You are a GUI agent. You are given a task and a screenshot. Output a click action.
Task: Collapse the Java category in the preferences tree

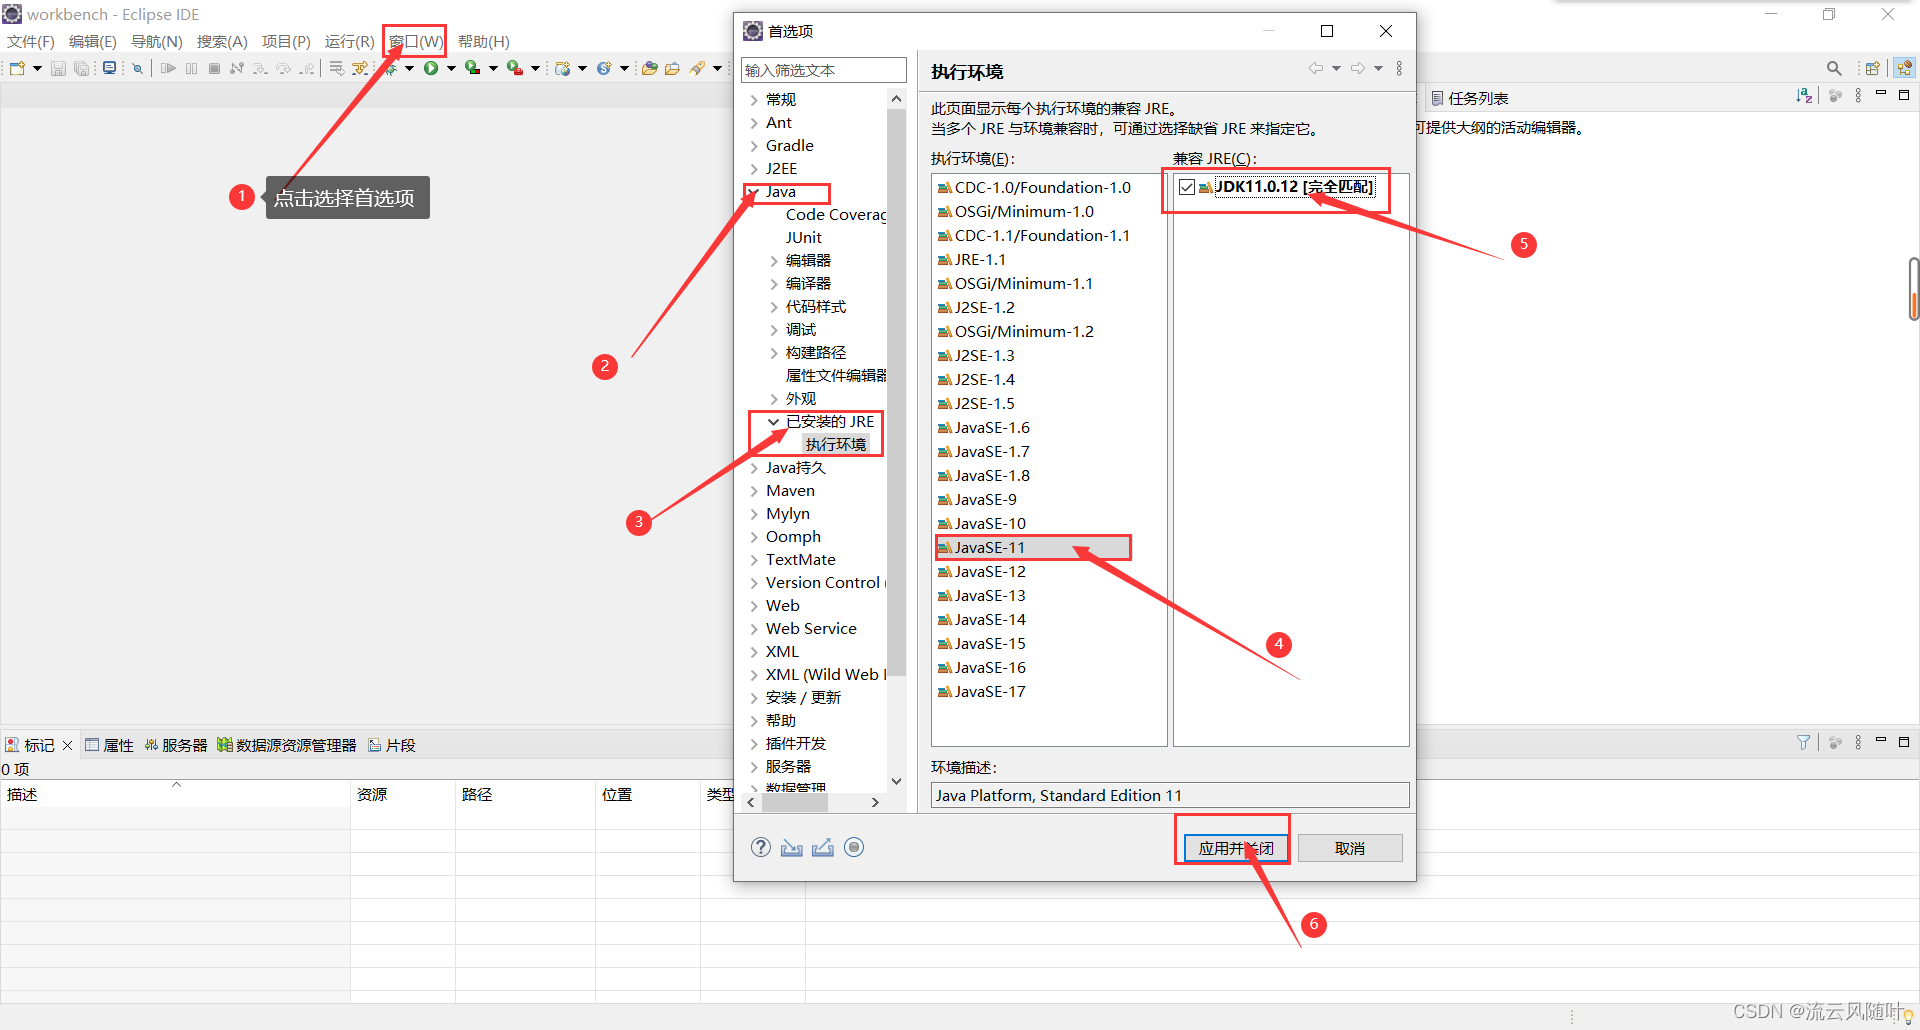click(x=753, y=191)
